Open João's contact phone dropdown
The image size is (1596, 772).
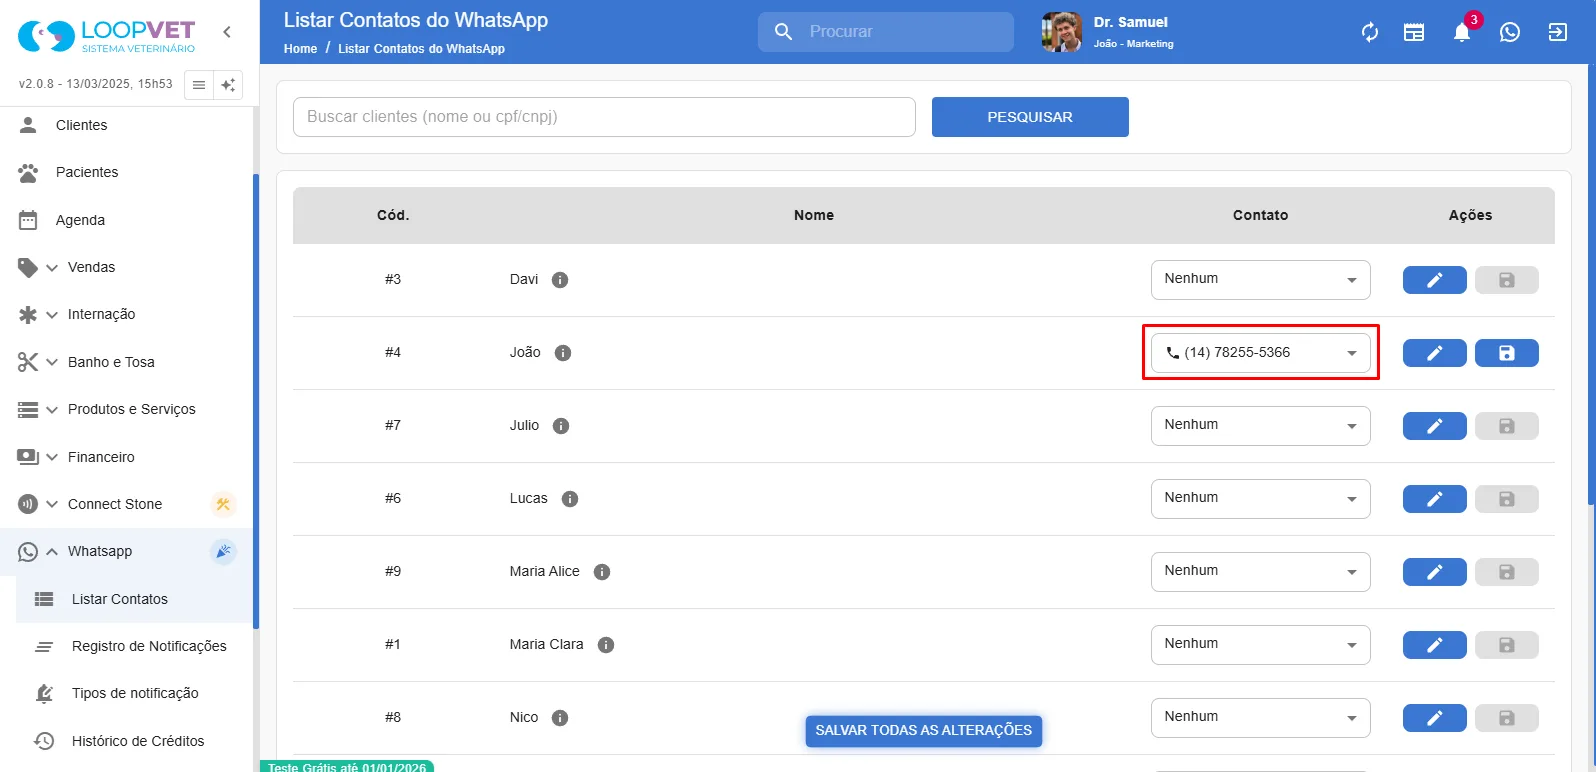click(1261, 353)
